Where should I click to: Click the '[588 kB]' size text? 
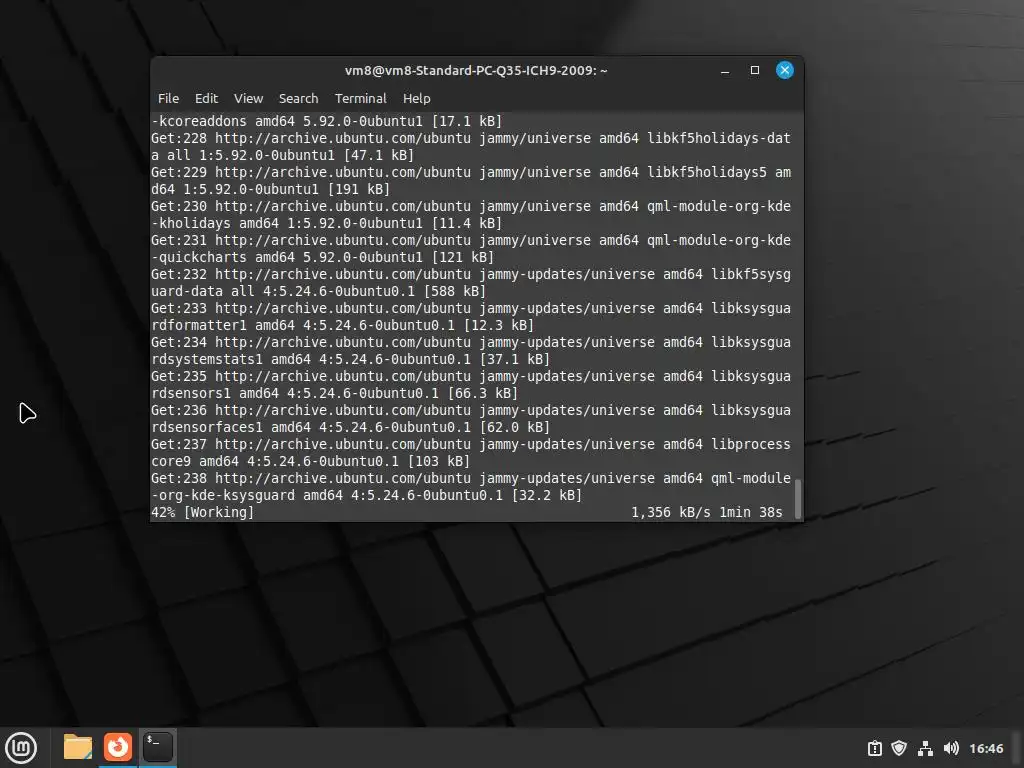coord(455,292)
